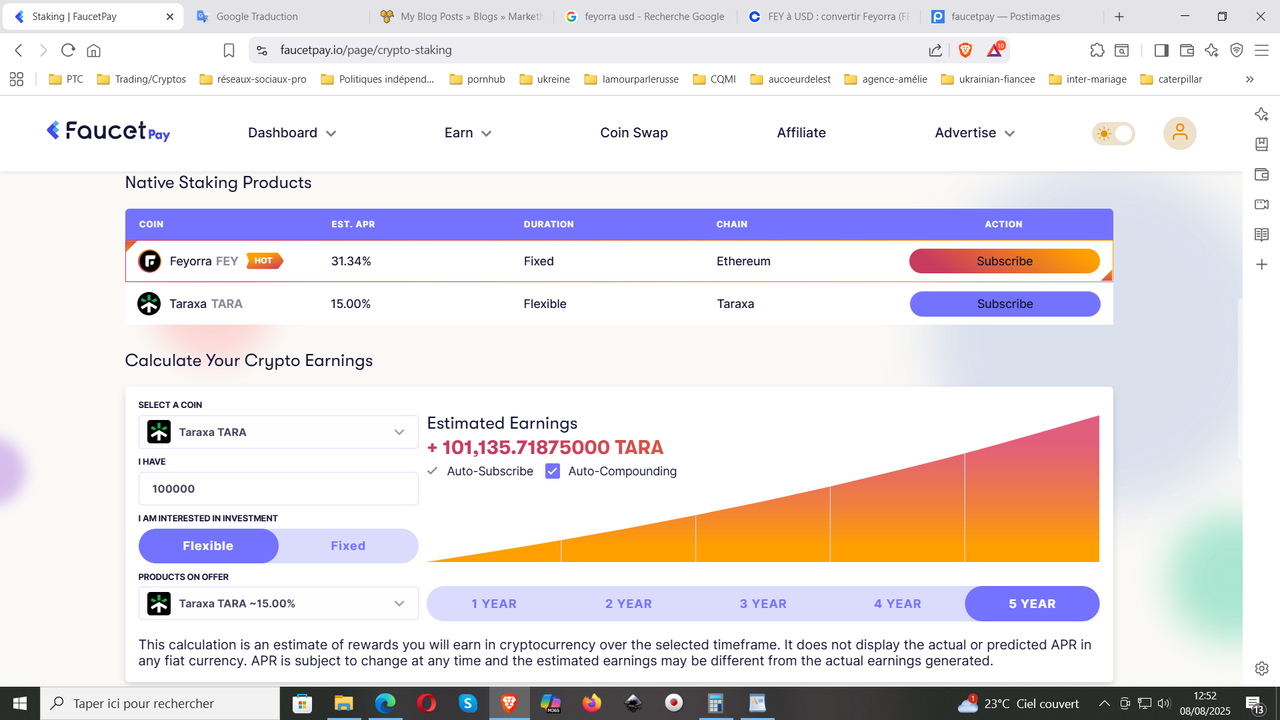
Task: Show more bookmarks with double chevron
Action: (x=1249, y=79)
